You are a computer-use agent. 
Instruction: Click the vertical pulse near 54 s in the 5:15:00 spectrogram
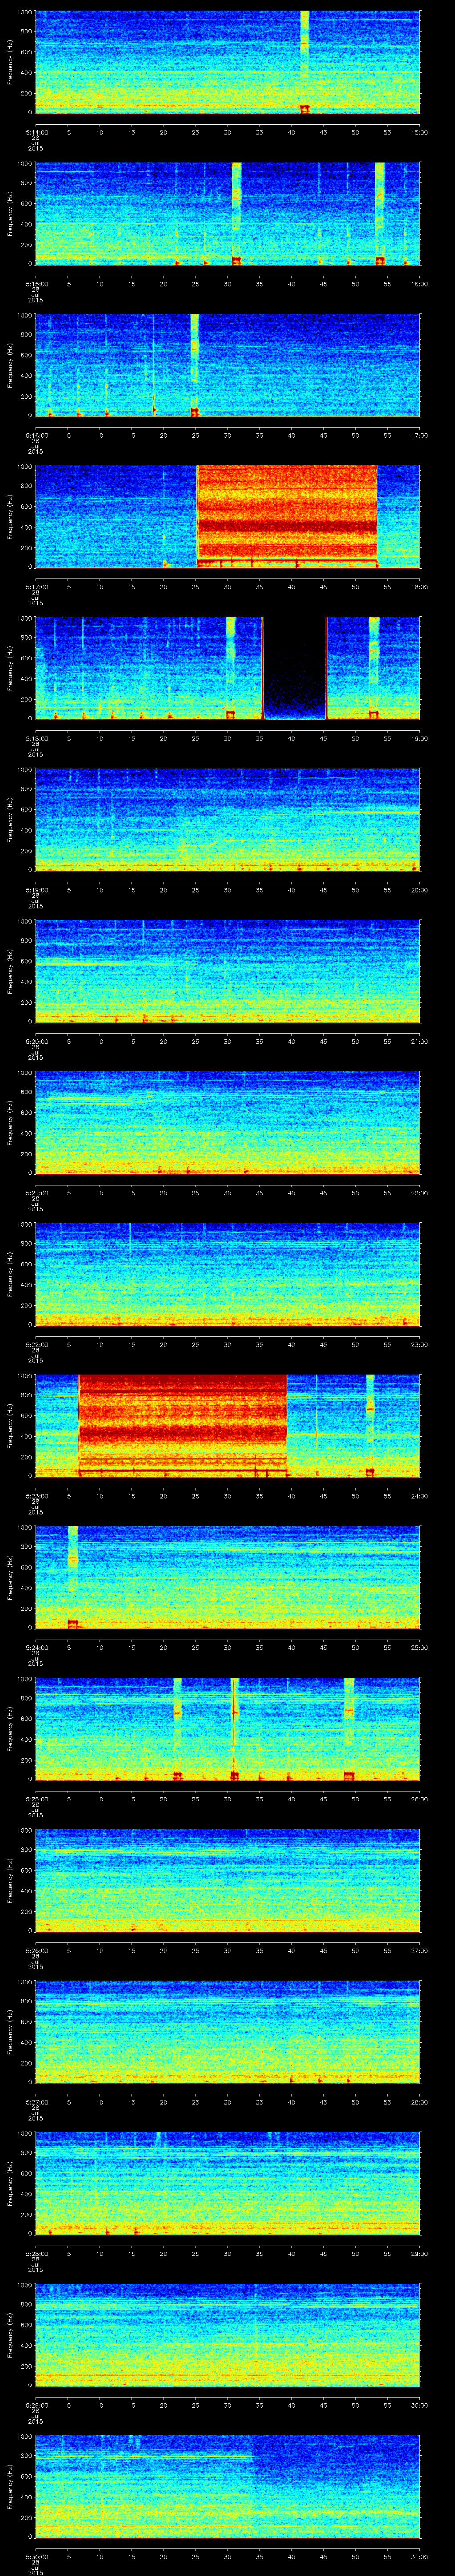380,213
